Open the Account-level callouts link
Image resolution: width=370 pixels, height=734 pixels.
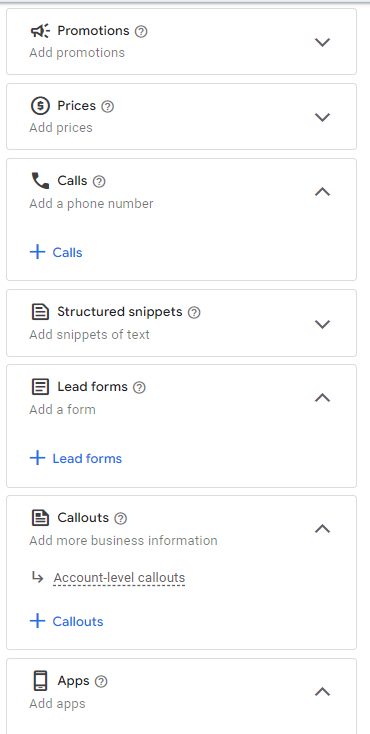pyautogui.click(x=119, y=578)
